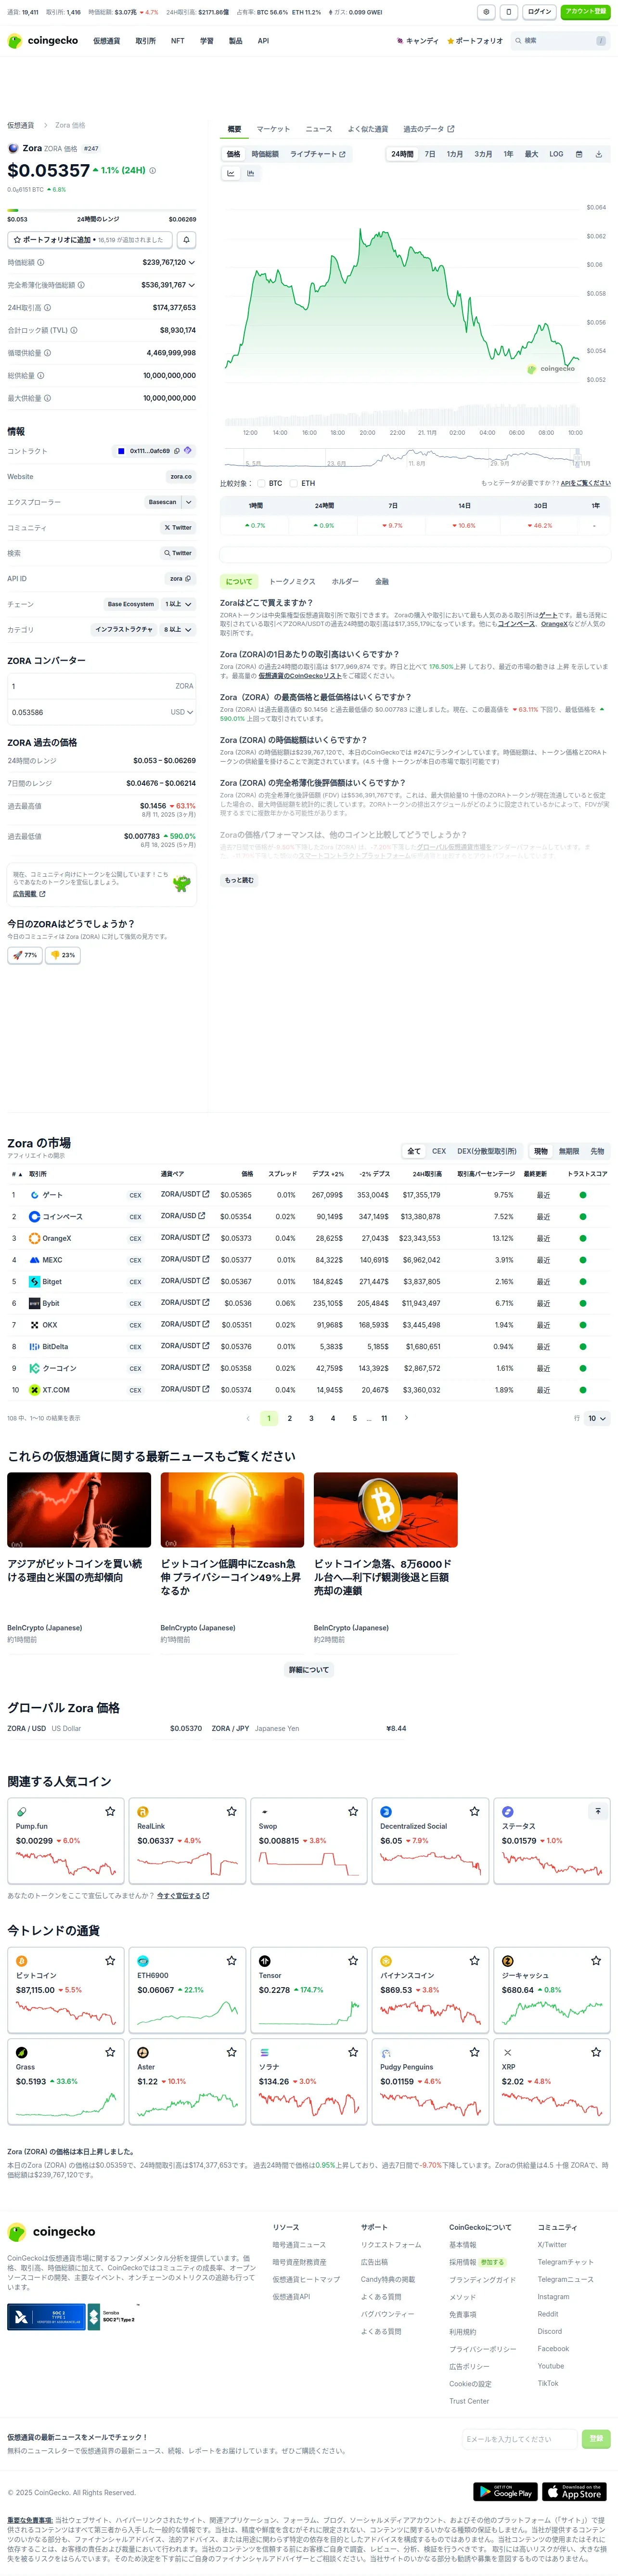The image size is (618, 2576).
Task: Expand the Basescan explorer dropdown arrow
Action: [x=189, y=502]
